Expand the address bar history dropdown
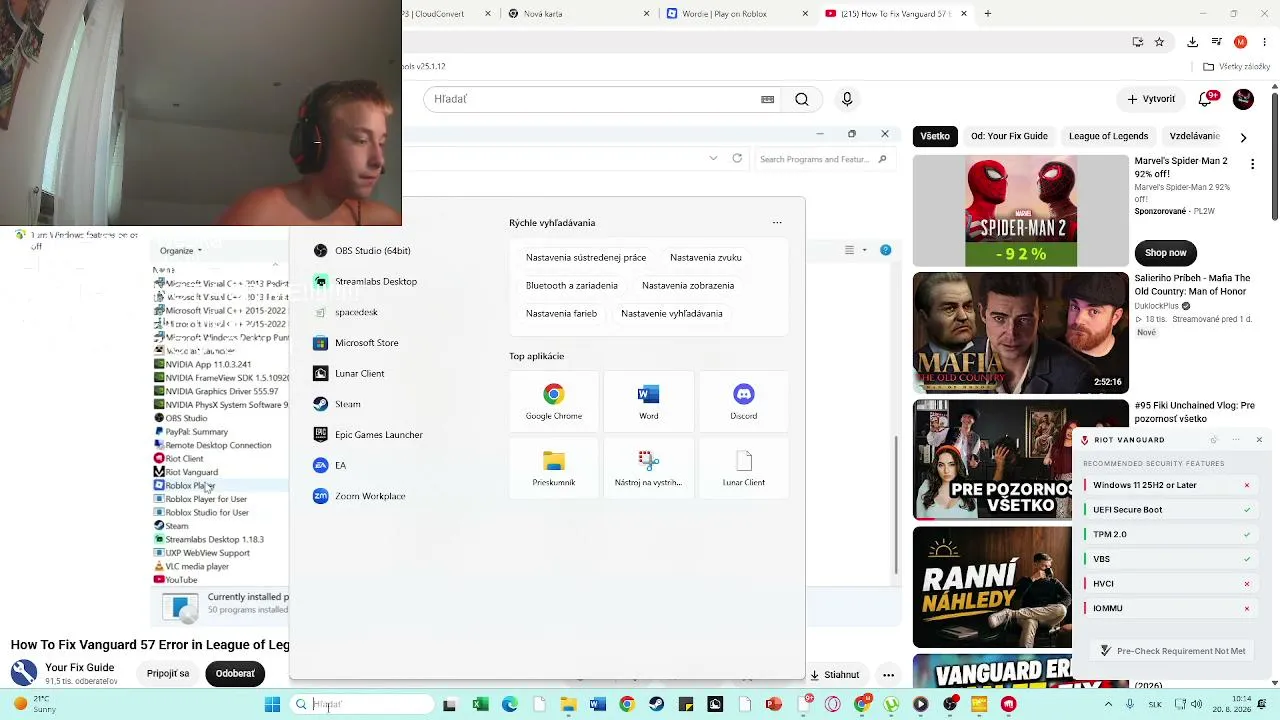This screenshot has height=720, width=1280. 713,158
